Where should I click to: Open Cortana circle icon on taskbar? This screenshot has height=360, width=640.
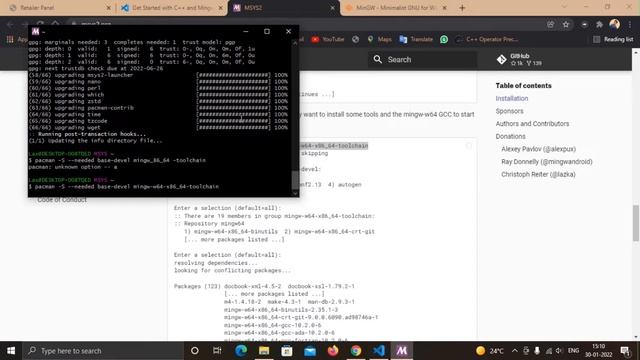pyautogui.click(x=195, y=351)
